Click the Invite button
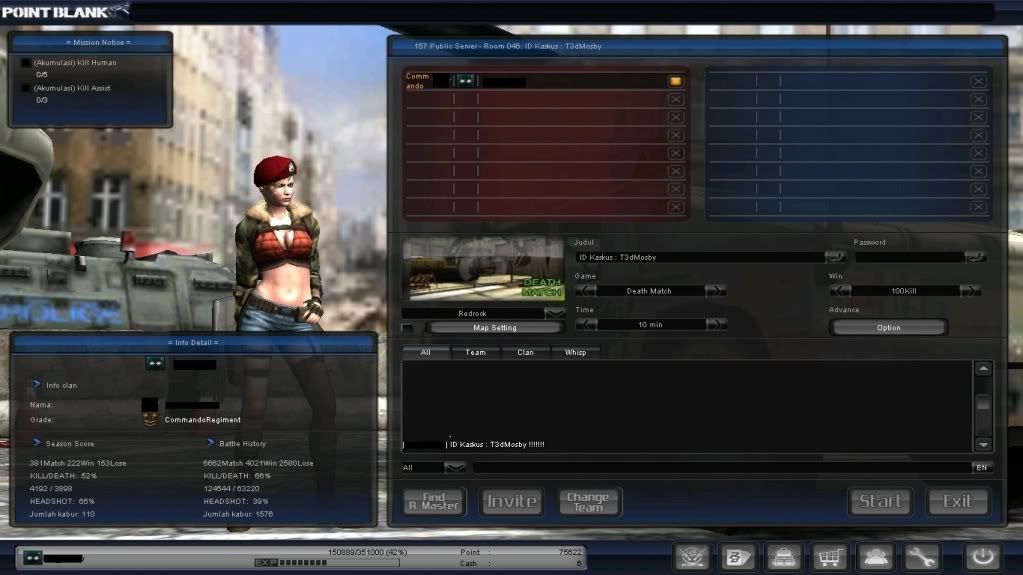 pyautogui.click(x=512, y=501)
